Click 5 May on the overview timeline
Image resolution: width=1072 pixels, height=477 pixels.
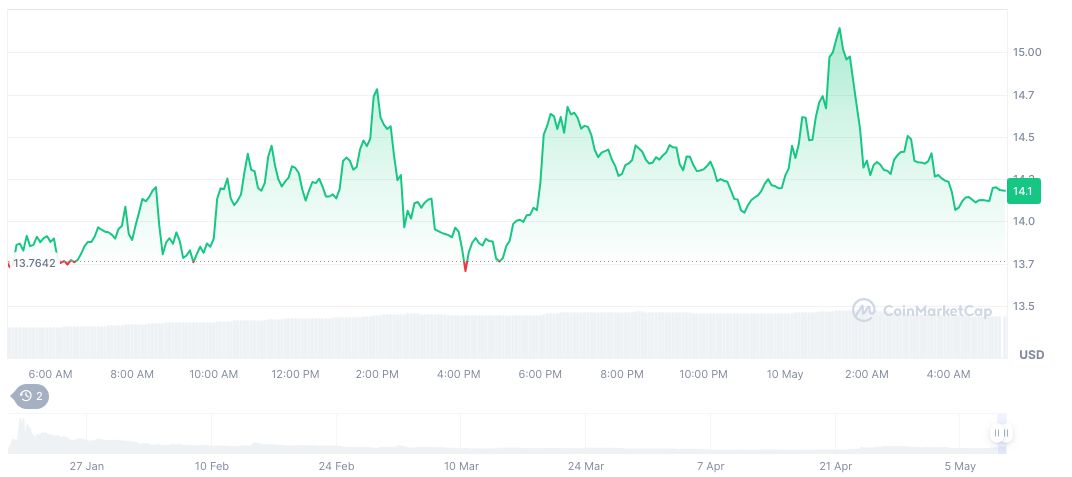960,466
